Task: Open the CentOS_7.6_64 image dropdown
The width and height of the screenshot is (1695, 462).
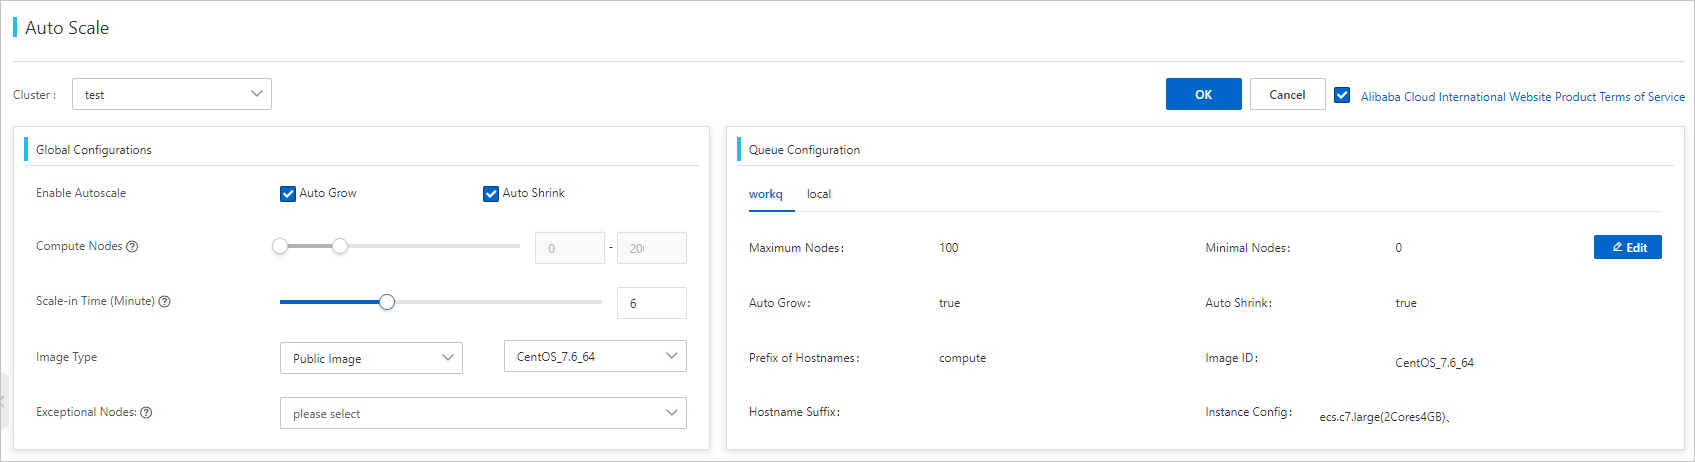Action: [595, 357]
